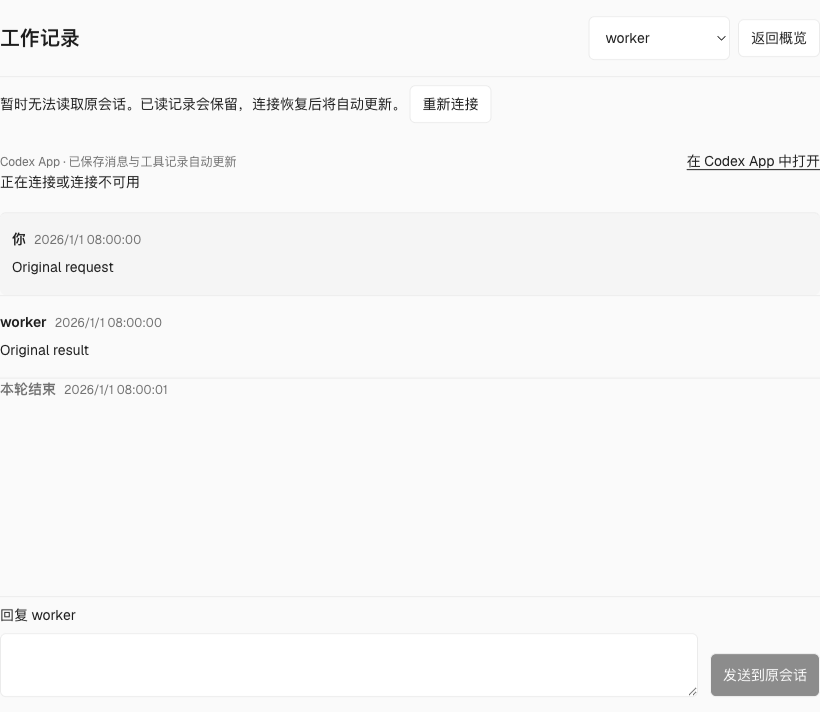Click the 'Original result' message text

coord(44,350)
